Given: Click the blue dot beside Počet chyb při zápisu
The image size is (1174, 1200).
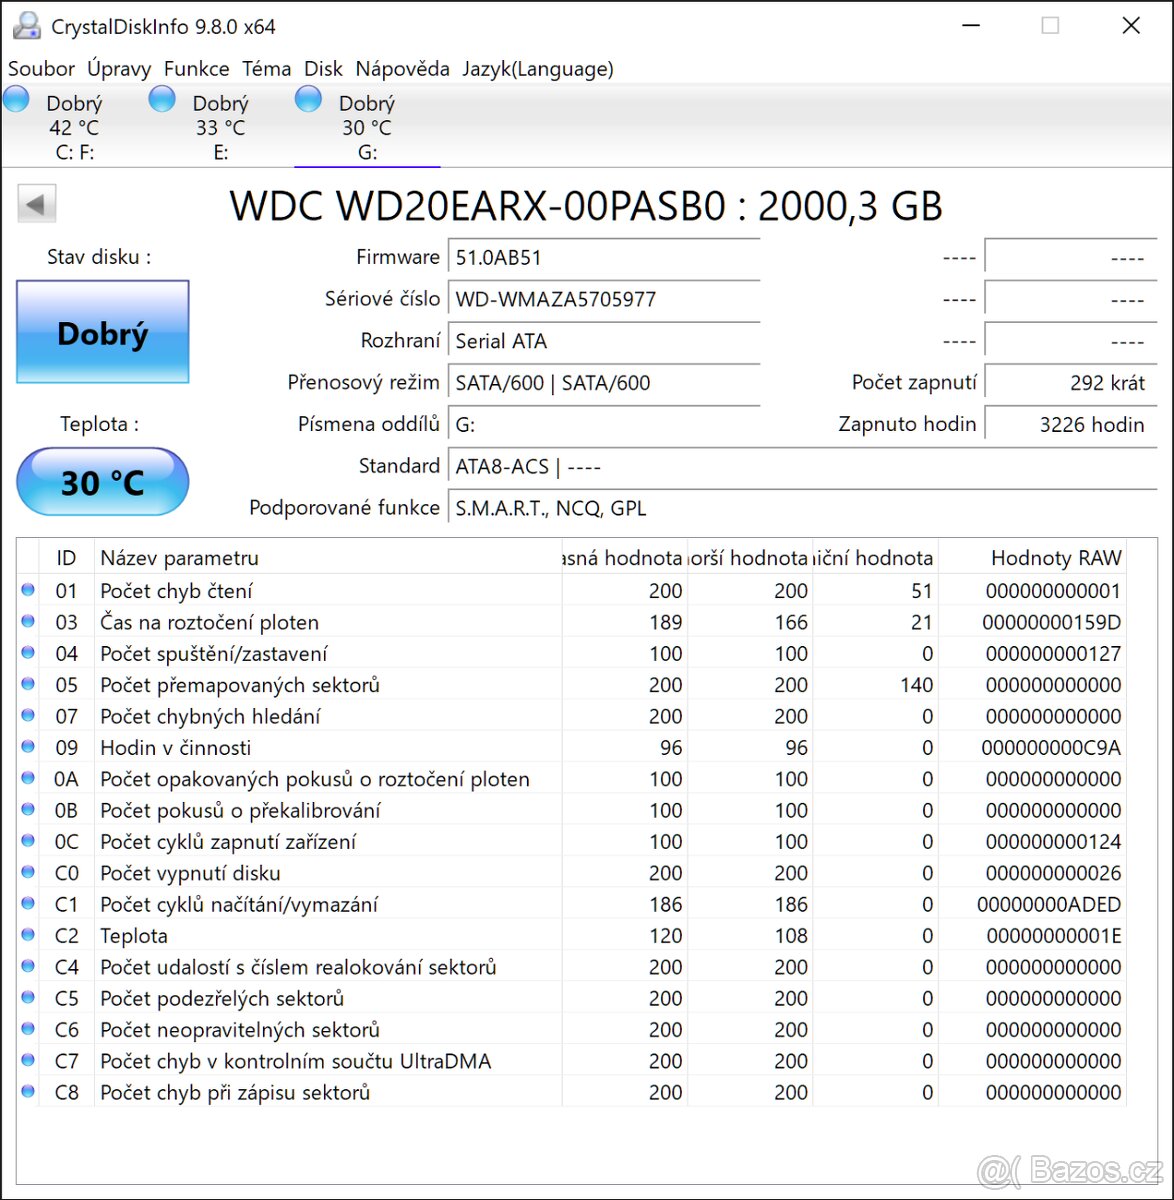Looking at the screenshot, I should coord(27,1092).
